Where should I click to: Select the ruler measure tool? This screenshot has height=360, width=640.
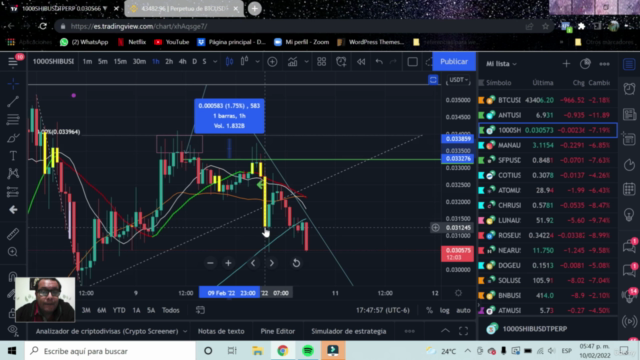coord(13,234)
